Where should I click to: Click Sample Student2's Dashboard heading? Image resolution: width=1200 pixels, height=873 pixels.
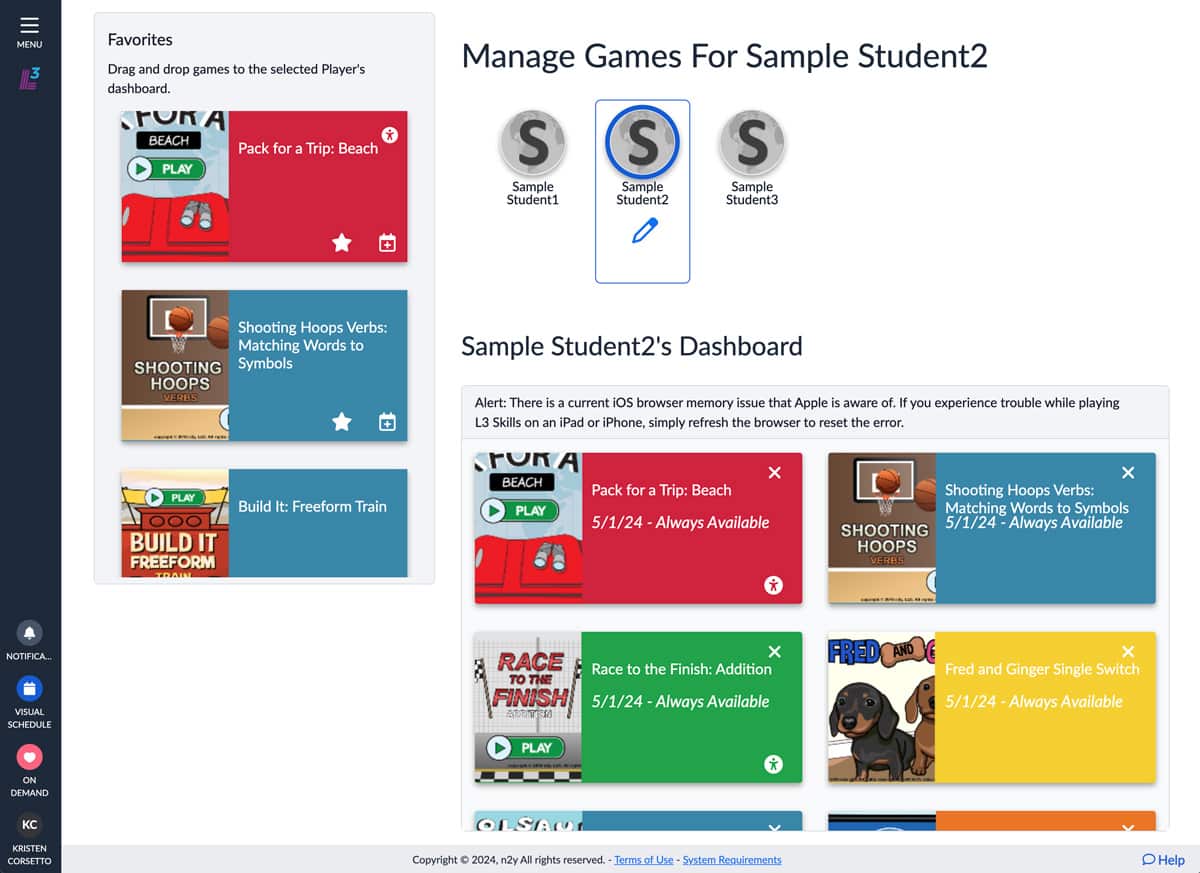click(x=632, y=347)
